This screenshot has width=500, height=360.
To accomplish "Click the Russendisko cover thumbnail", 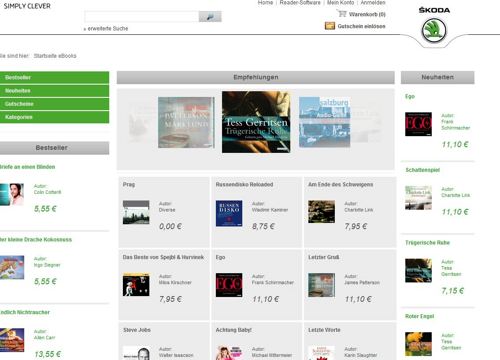I will (x=229, y=213).
